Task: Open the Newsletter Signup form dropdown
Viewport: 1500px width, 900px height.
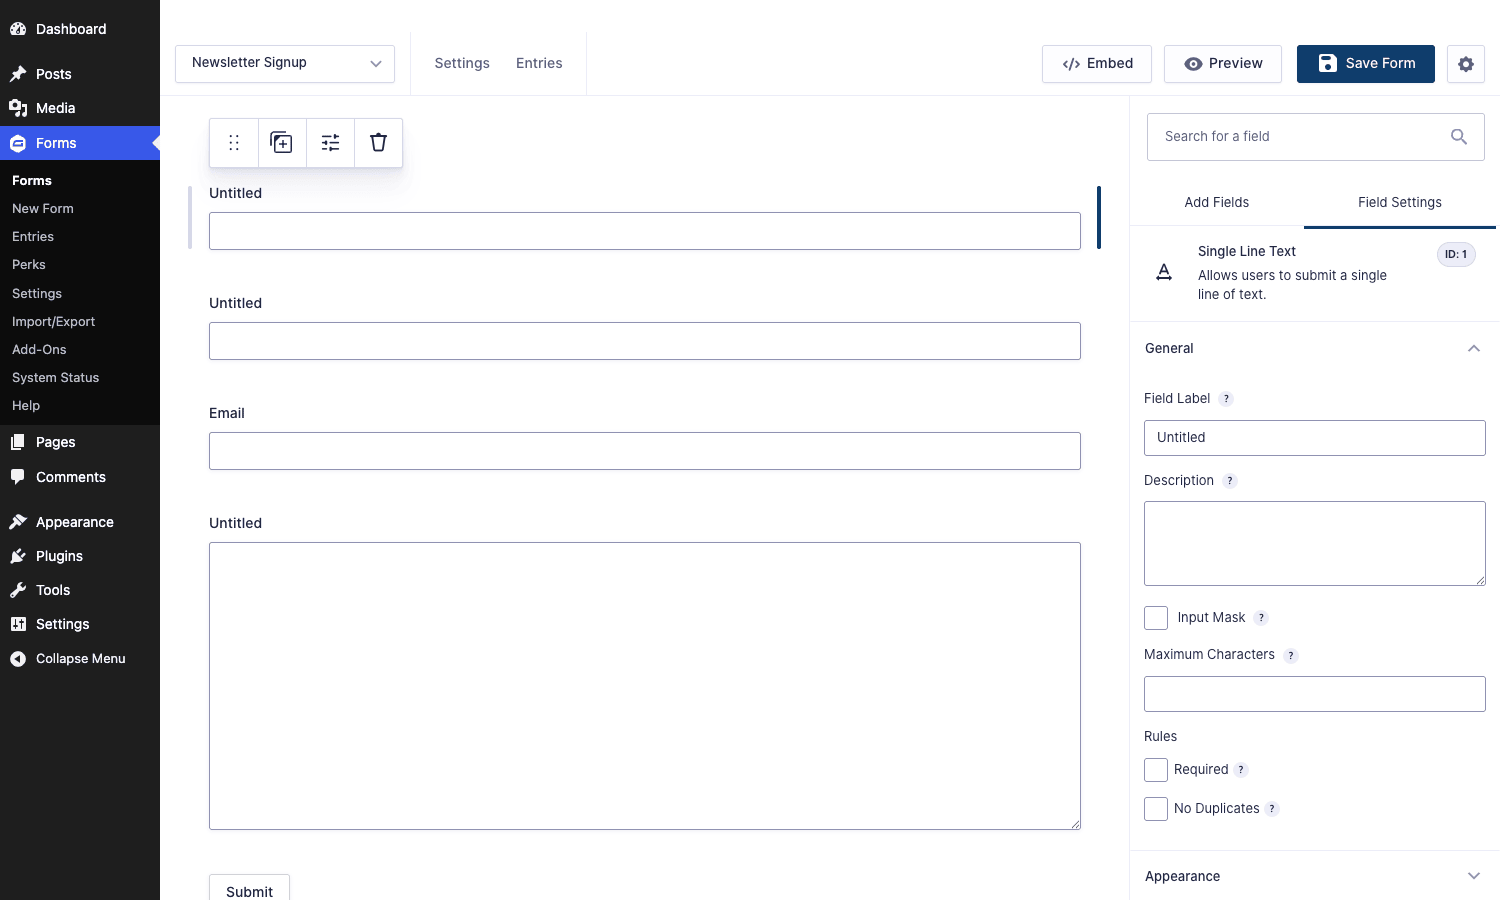Action: coord(285,64)
